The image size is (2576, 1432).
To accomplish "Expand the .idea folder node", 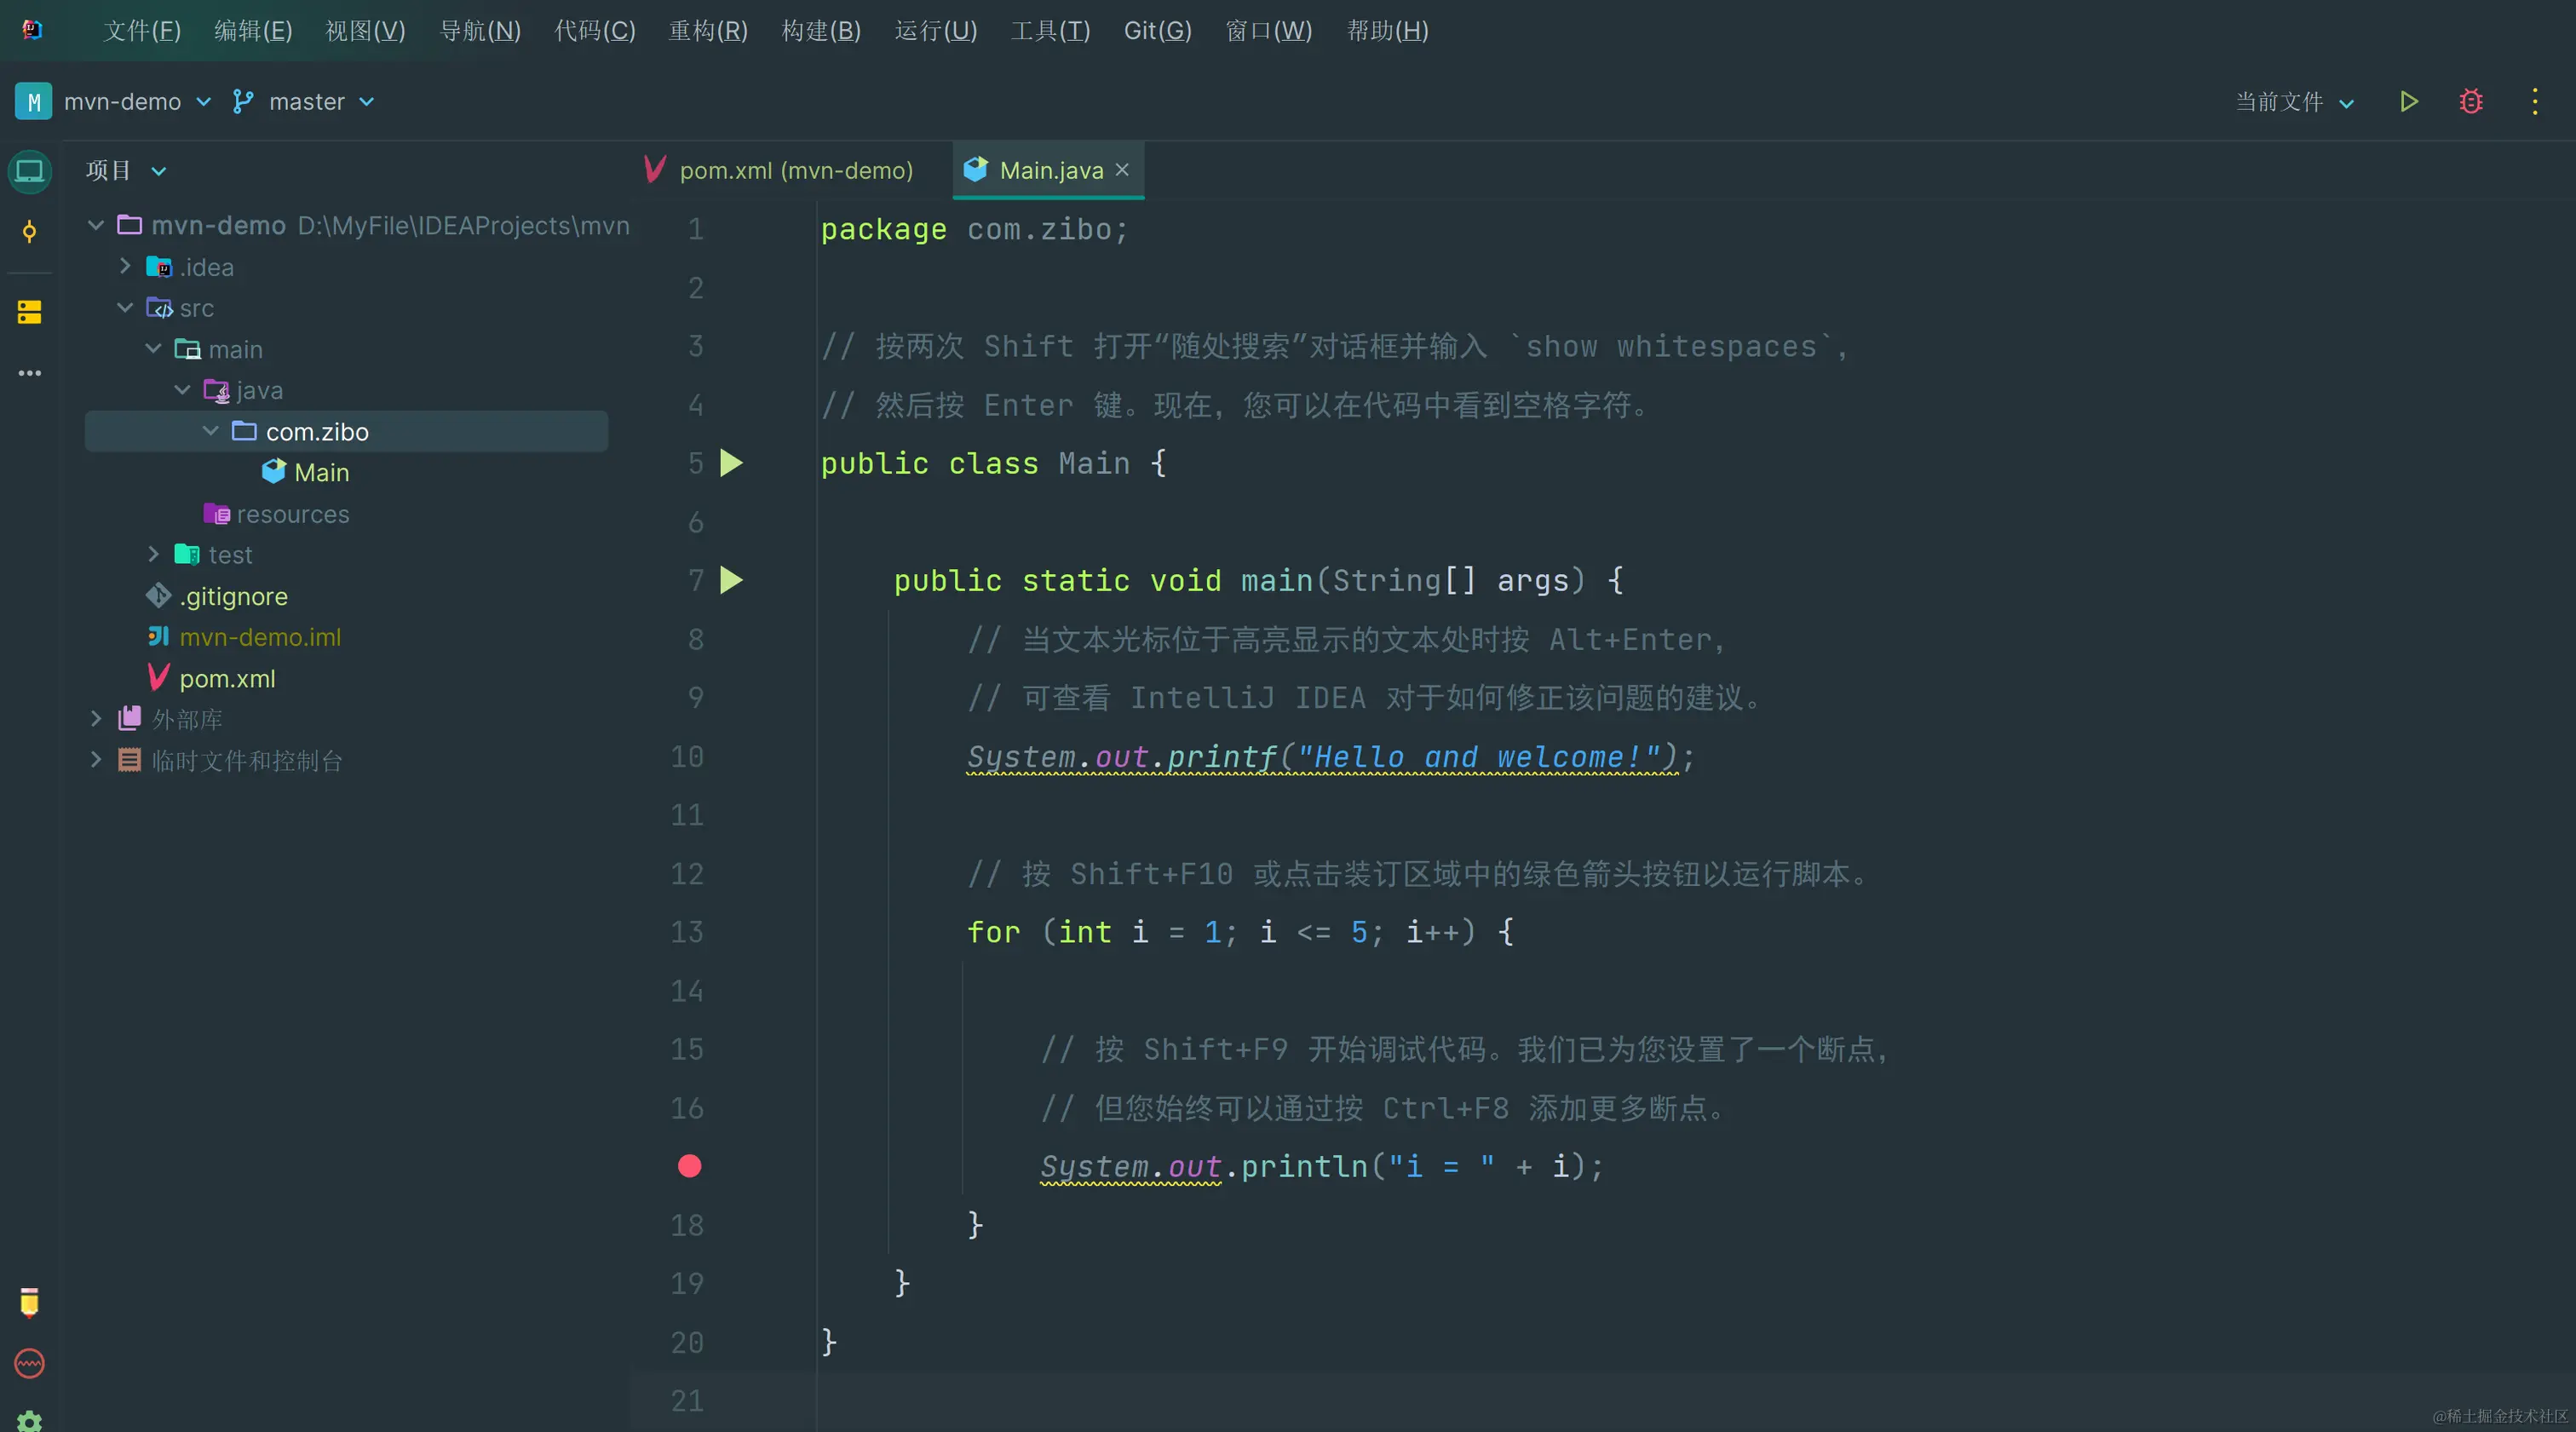I will [x=125, y=266].
